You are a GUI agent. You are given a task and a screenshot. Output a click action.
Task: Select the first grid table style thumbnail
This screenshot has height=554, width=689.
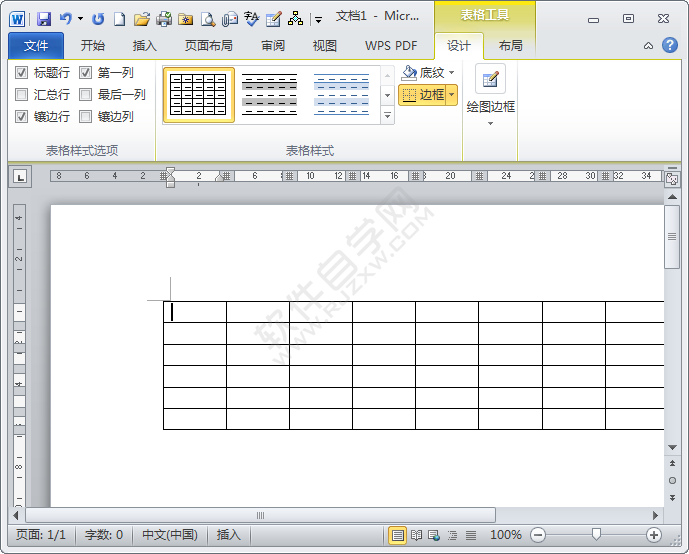(x=198, y=95)
